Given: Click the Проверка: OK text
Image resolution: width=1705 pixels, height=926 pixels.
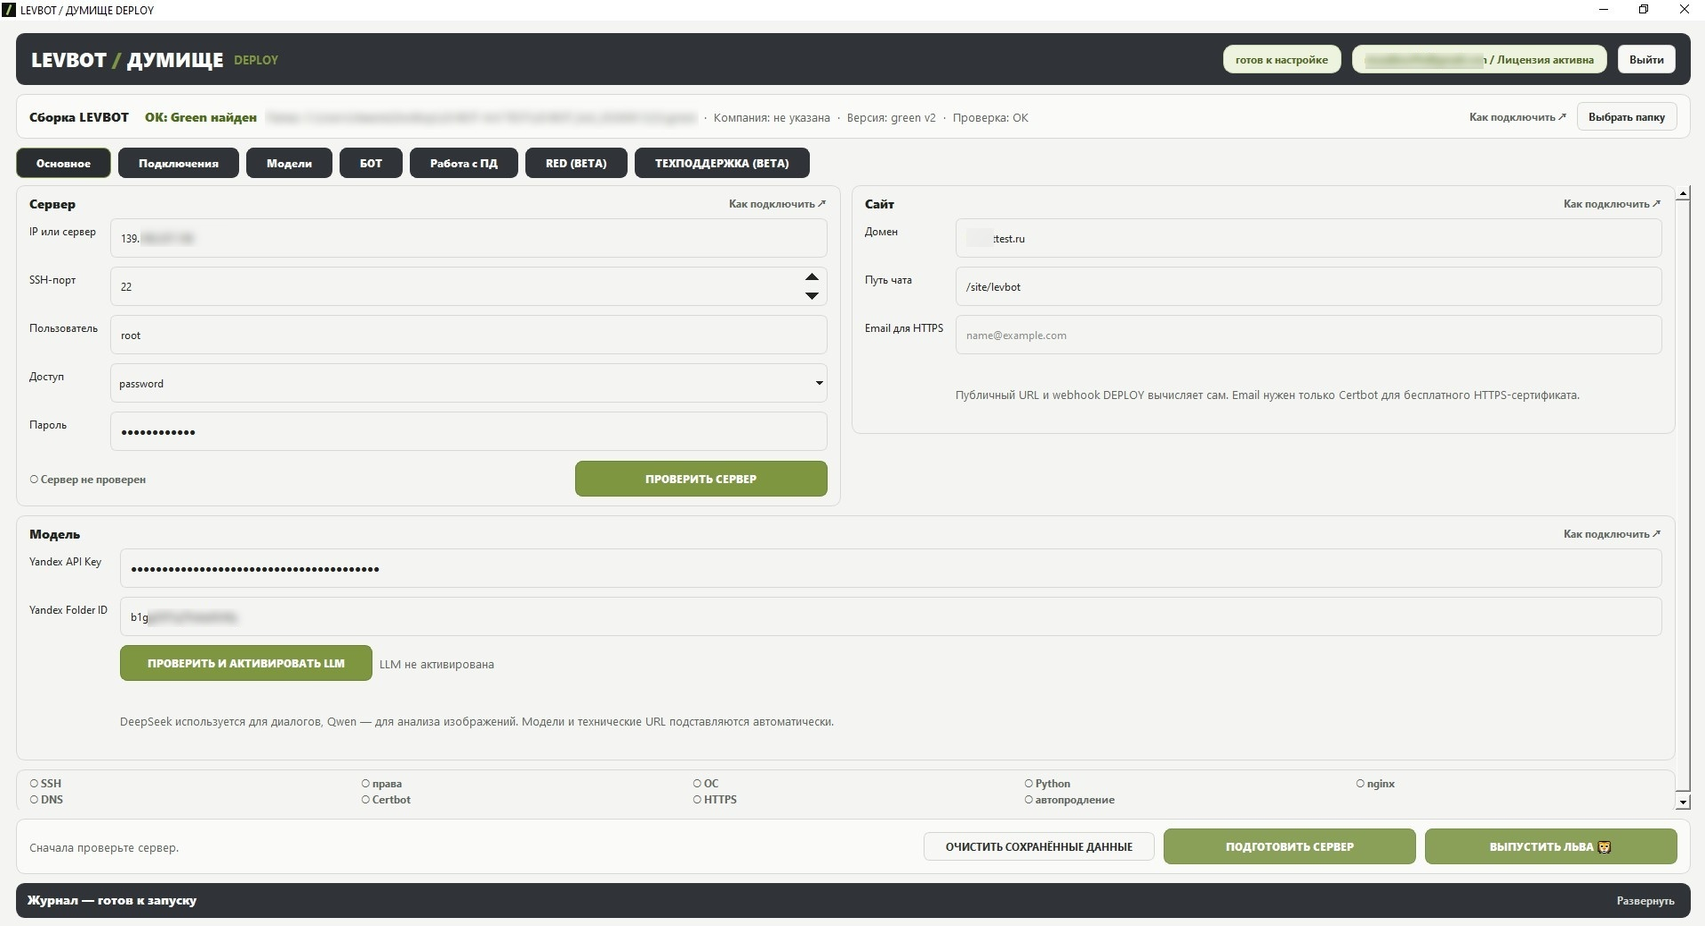Looking at the screenshot, I should [x=990, y=118].
